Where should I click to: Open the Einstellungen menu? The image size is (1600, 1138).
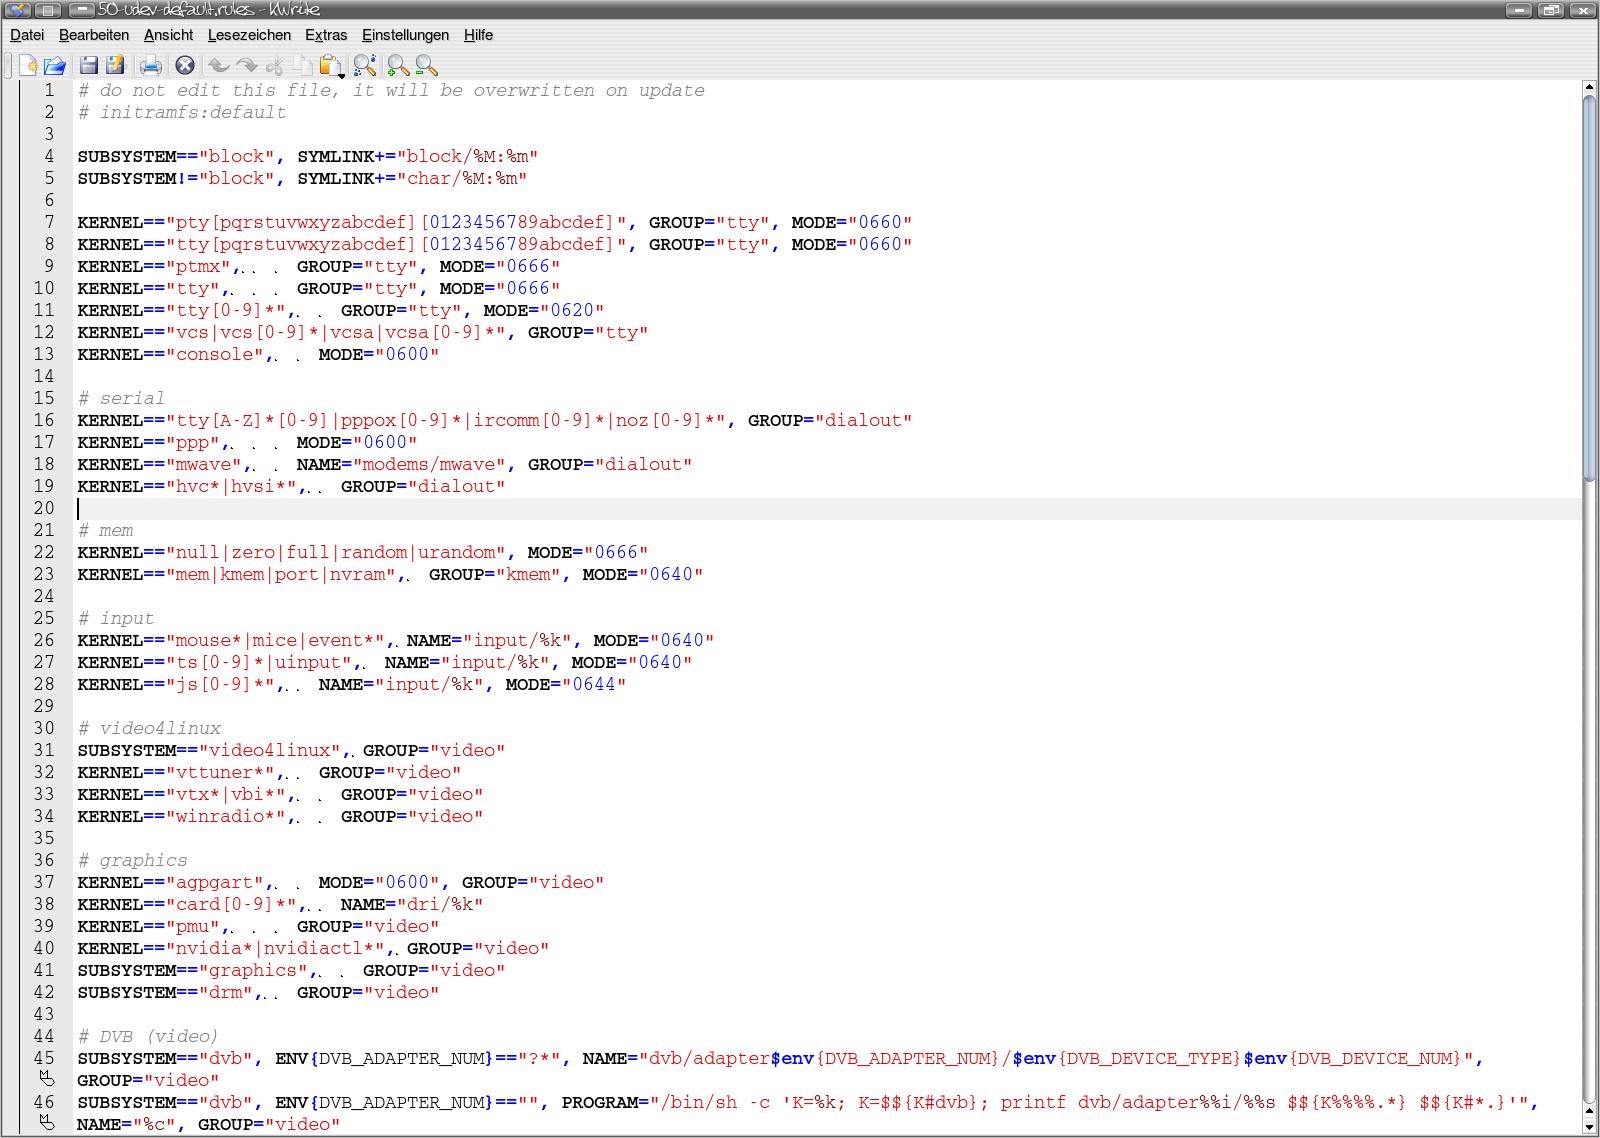tap(405, 35)
